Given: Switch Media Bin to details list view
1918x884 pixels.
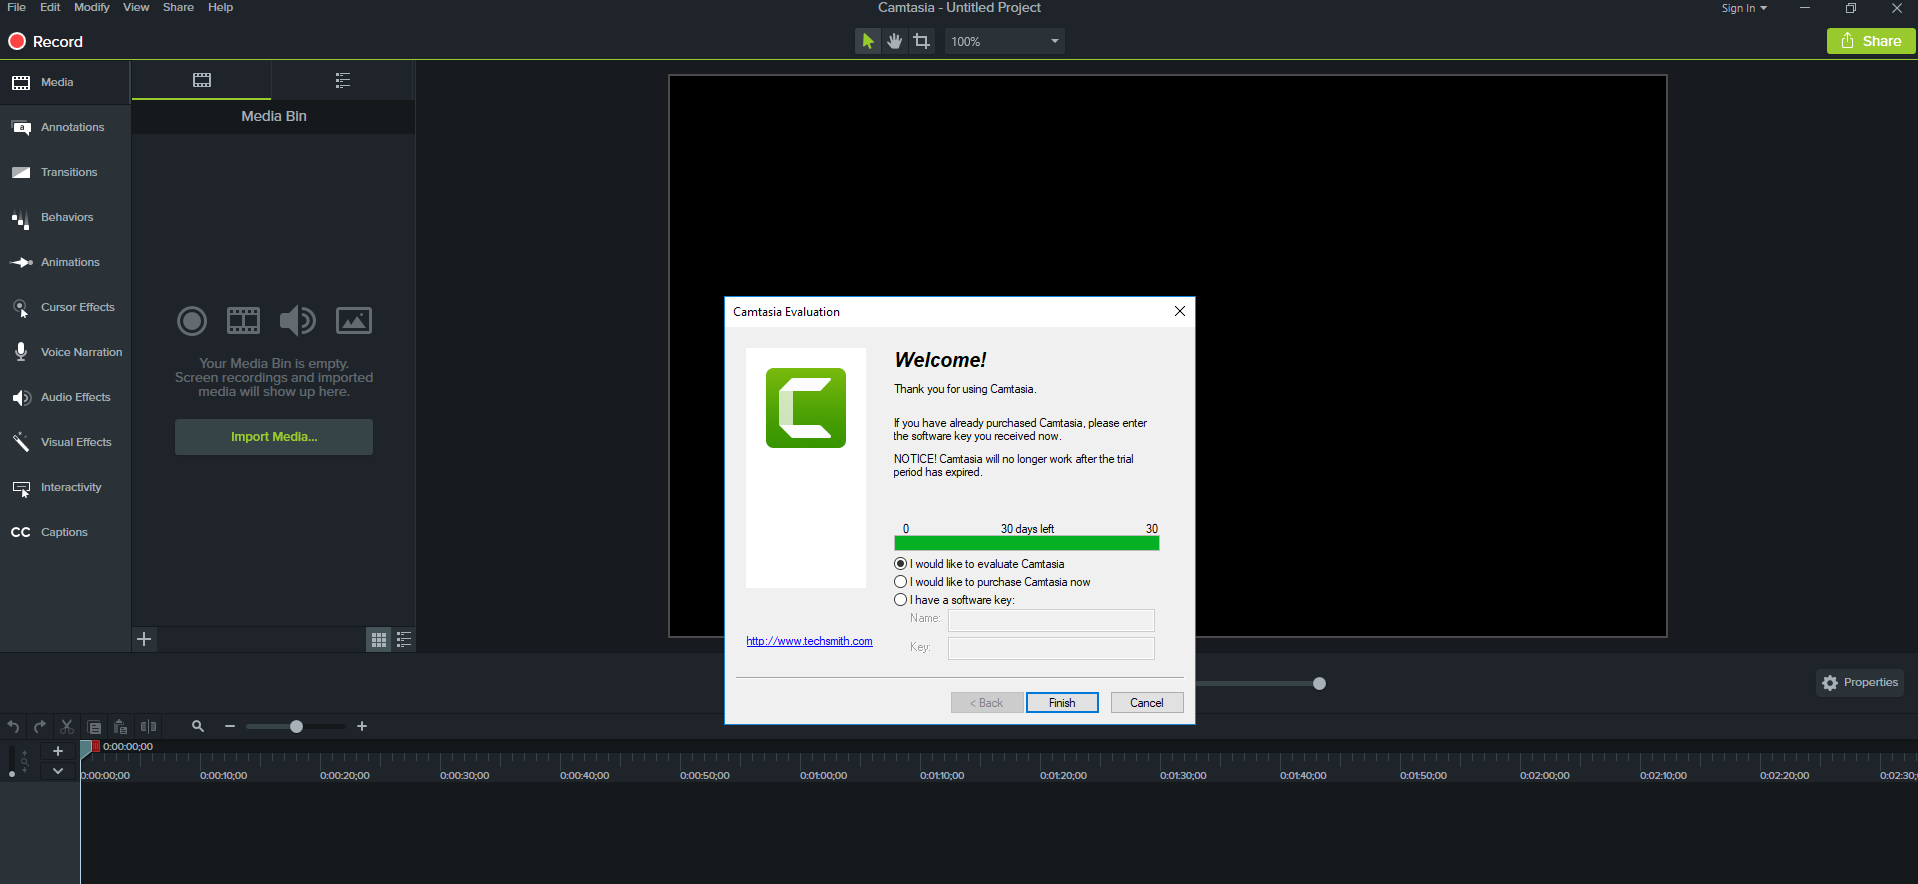Looking at the screenshot, I should [x=404, y=640].
